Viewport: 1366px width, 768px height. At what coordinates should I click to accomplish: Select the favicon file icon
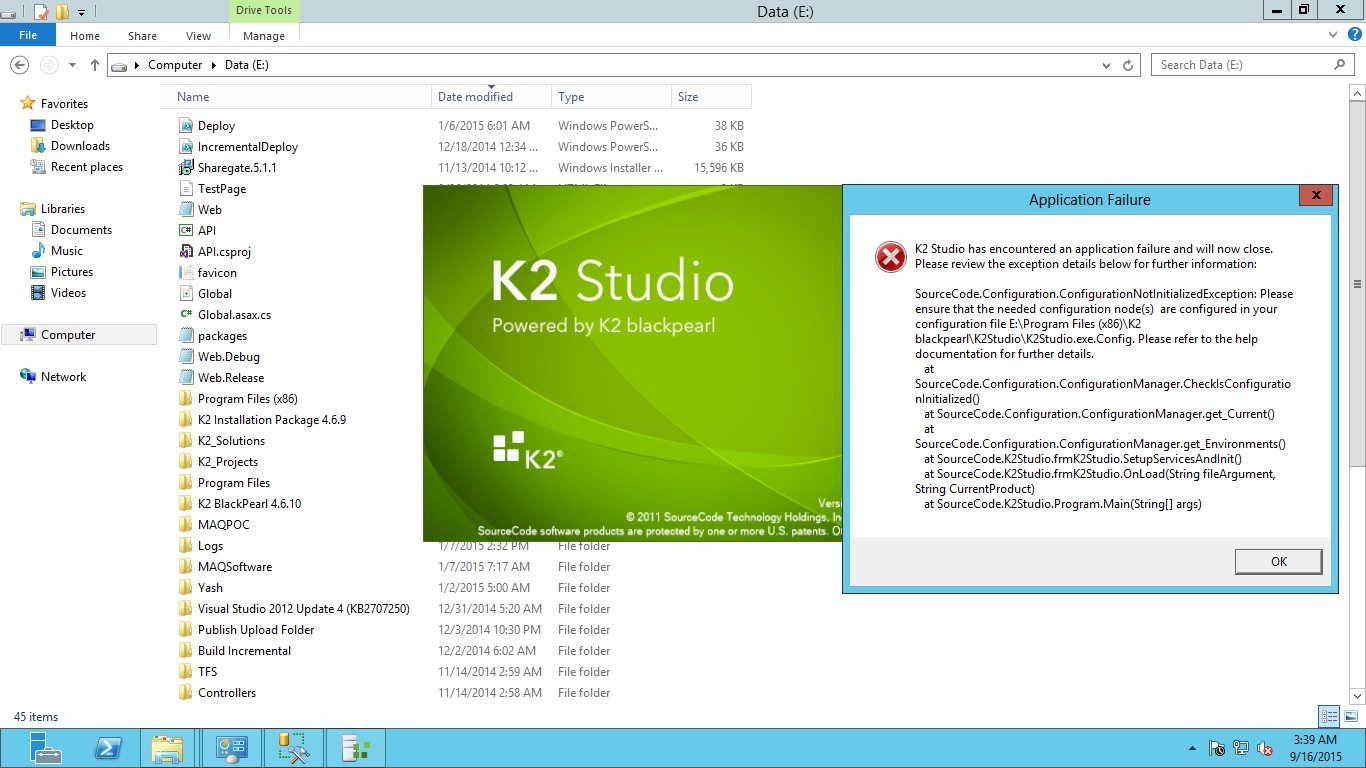(185, 273)
